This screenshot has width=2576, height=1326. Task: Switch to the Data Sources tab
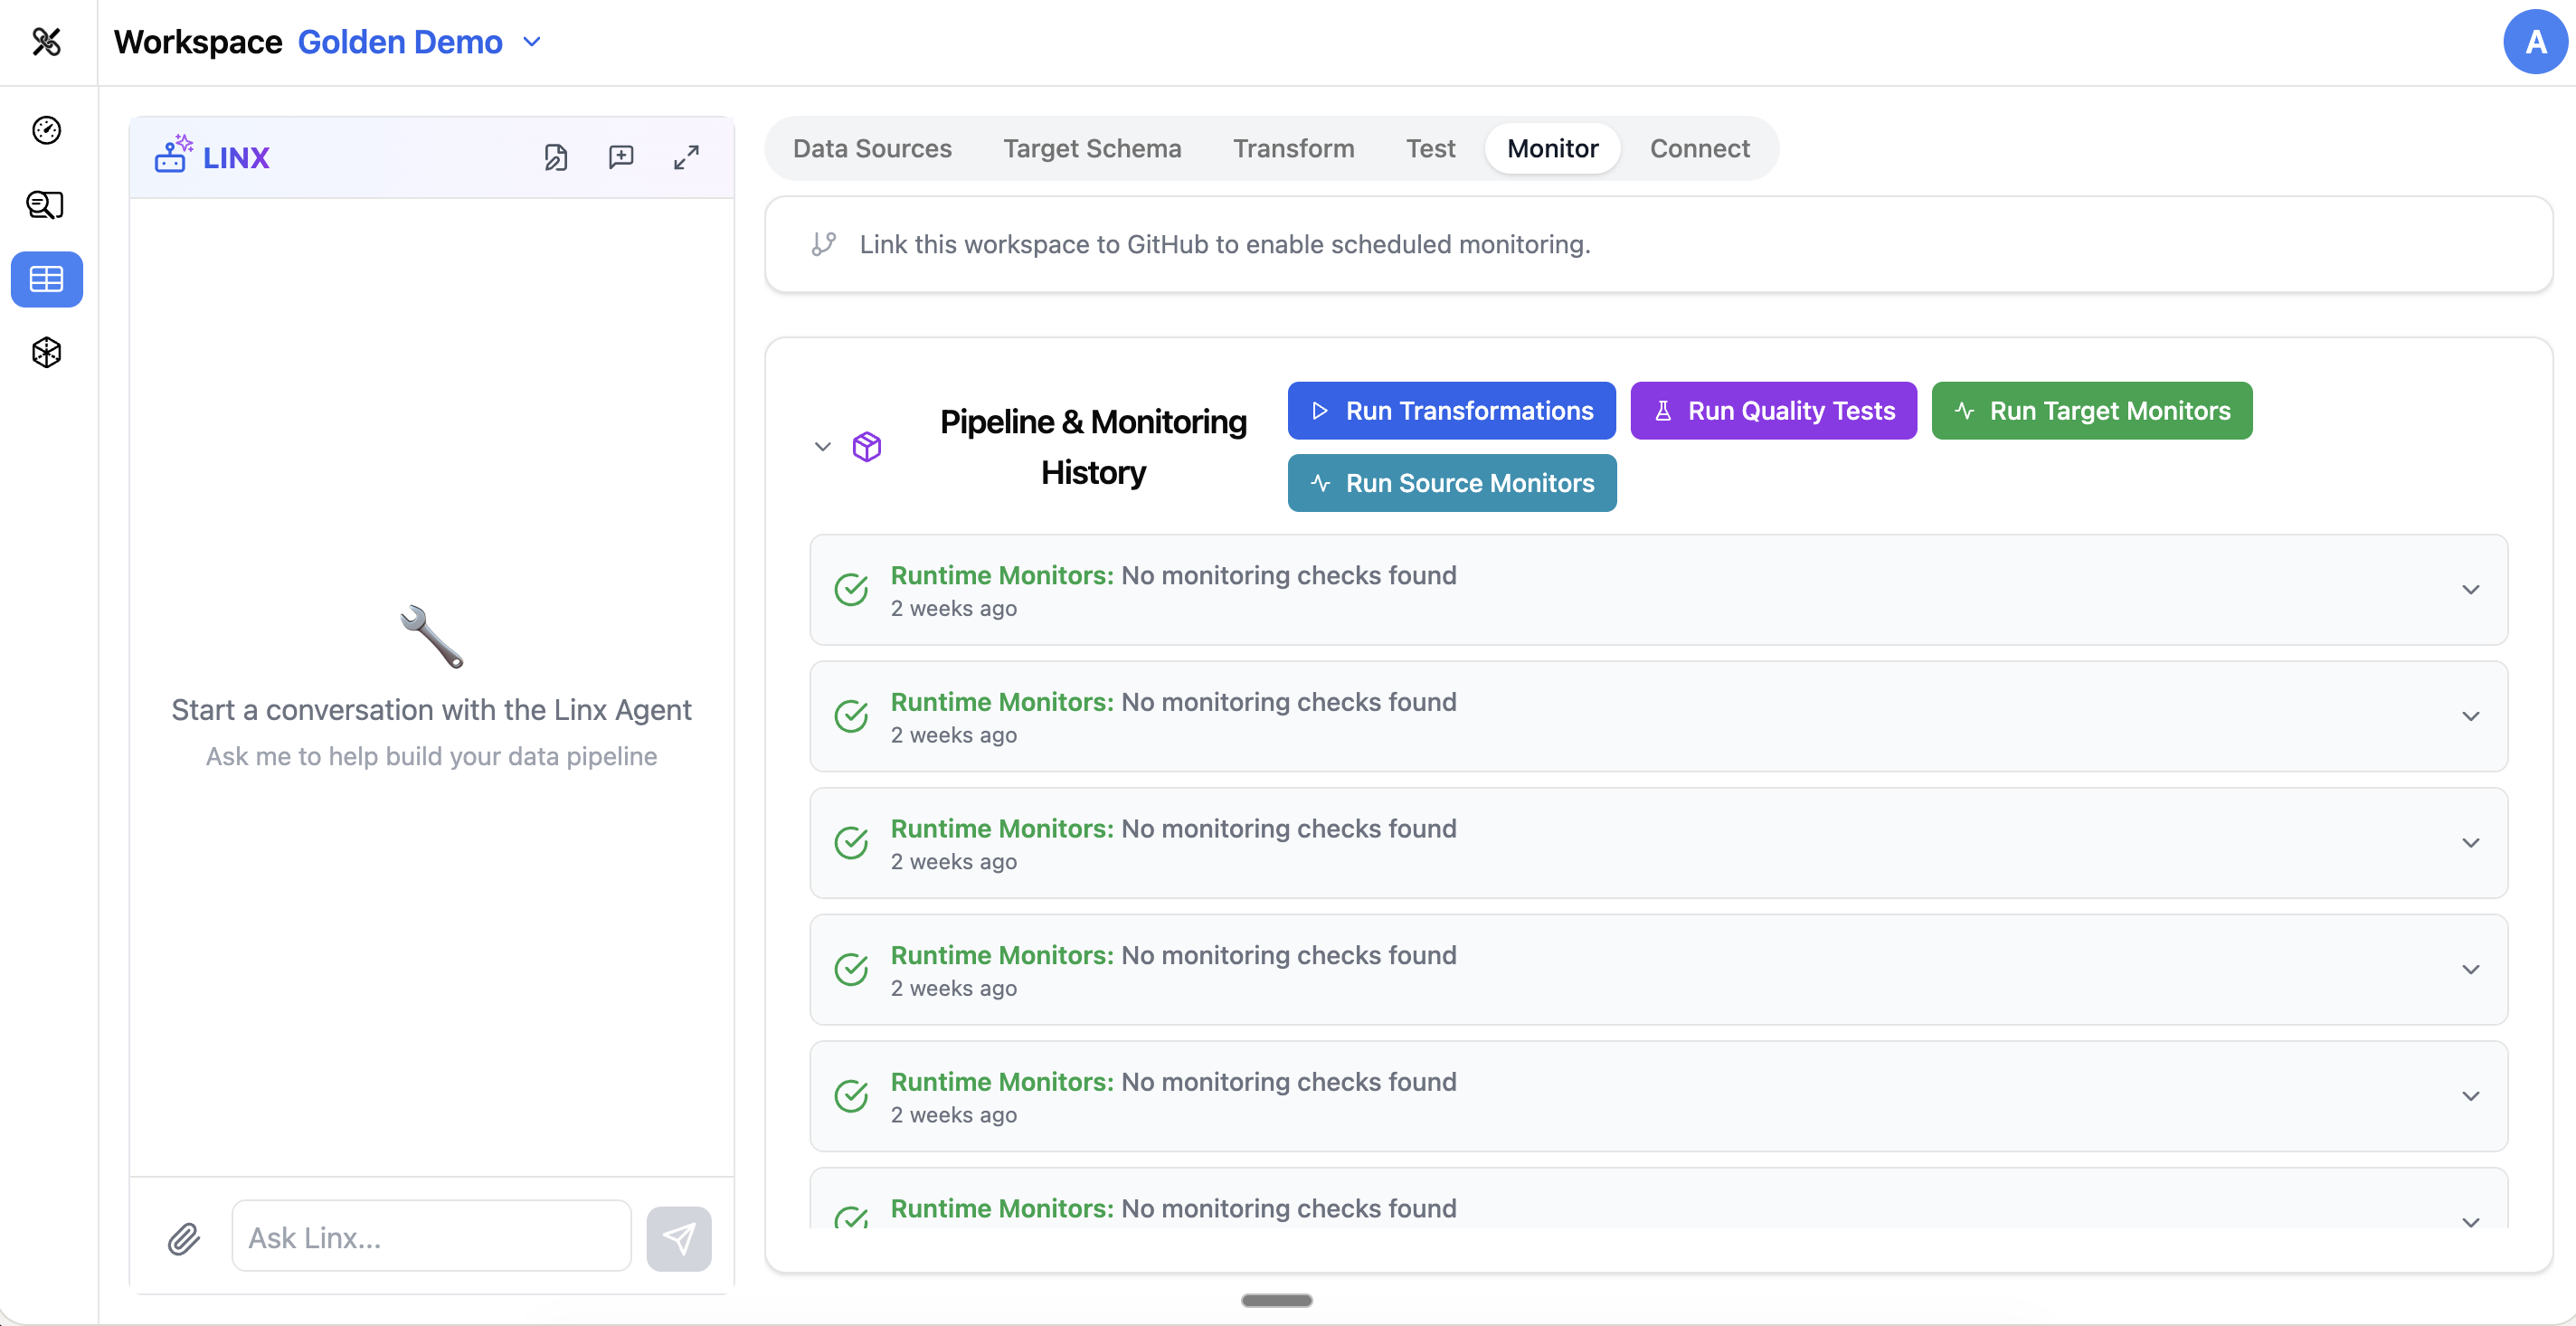click(872, 148)
